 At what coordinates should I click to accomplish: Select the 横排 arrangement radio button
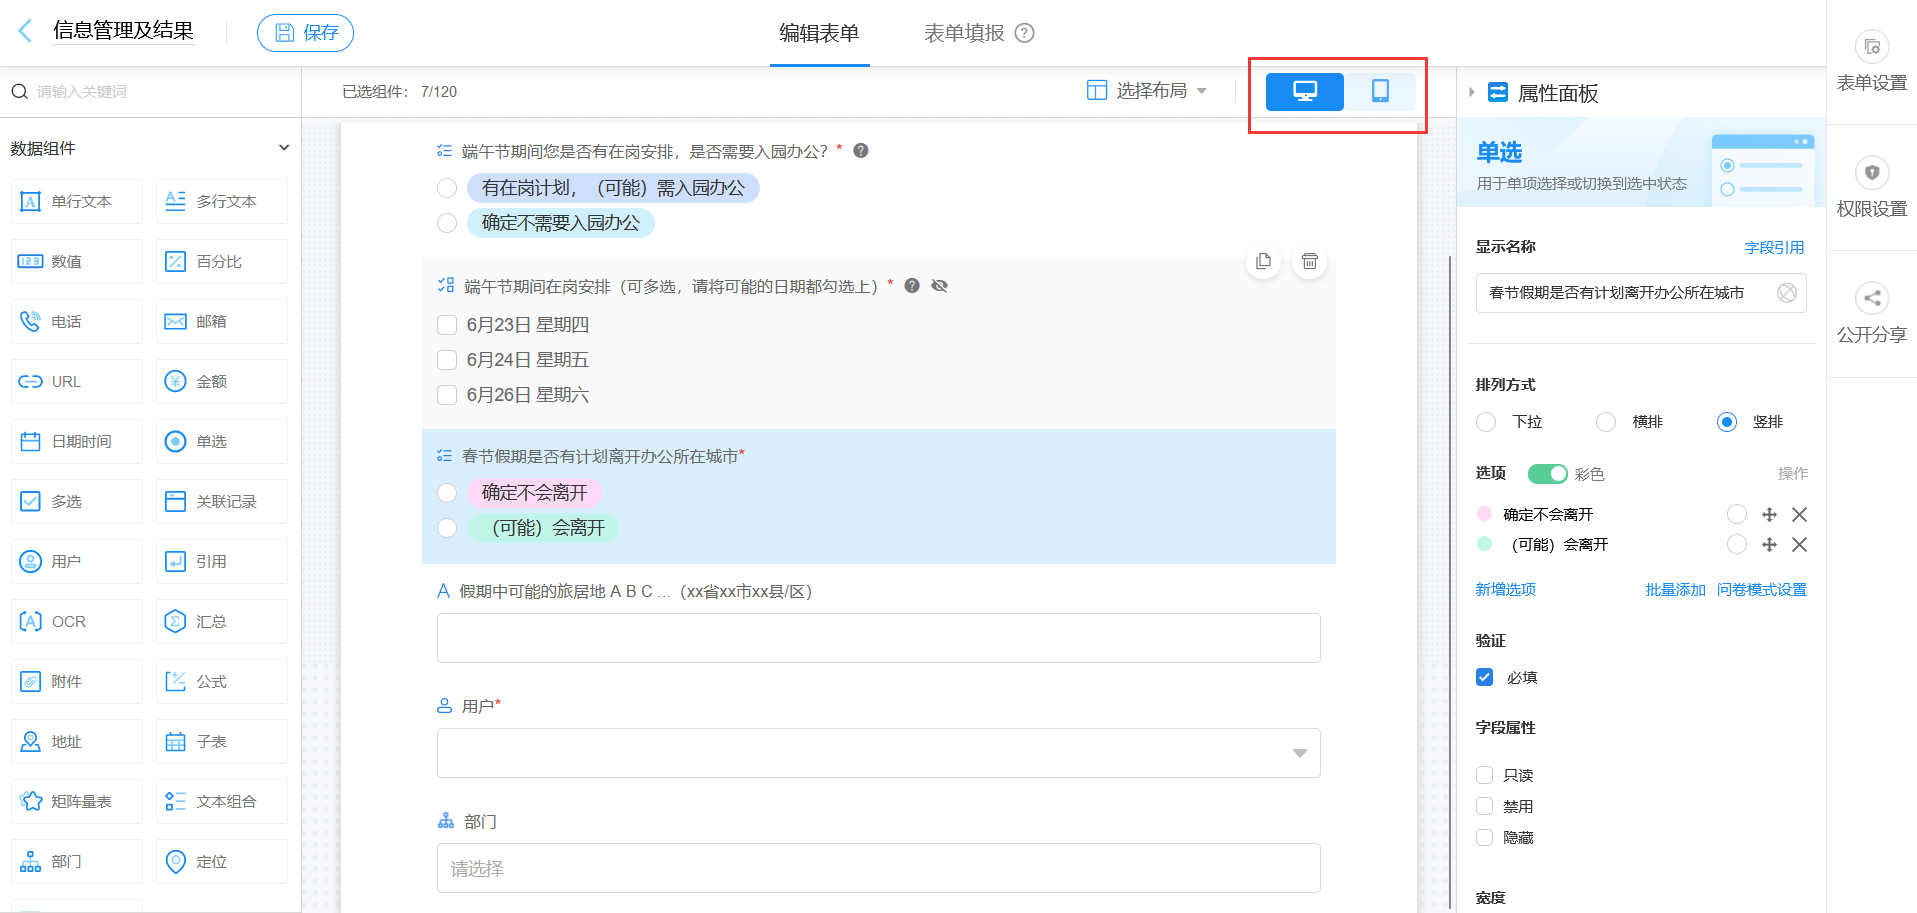[x=1606, y=421]
